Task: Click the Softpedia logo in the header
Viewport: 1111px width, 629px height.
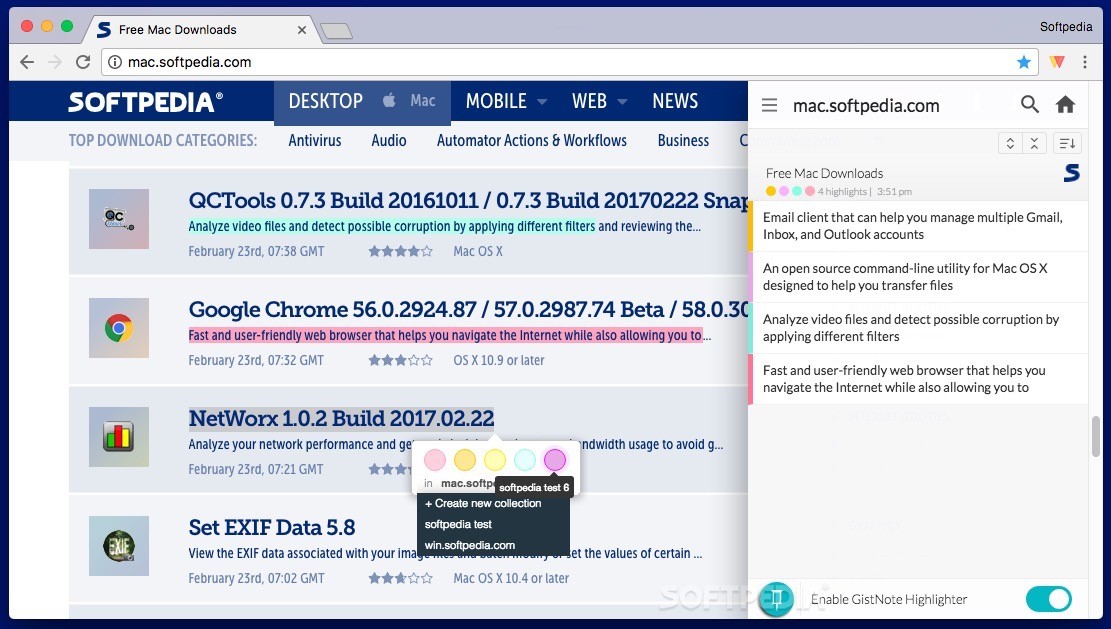Action: tap(145, 102)
